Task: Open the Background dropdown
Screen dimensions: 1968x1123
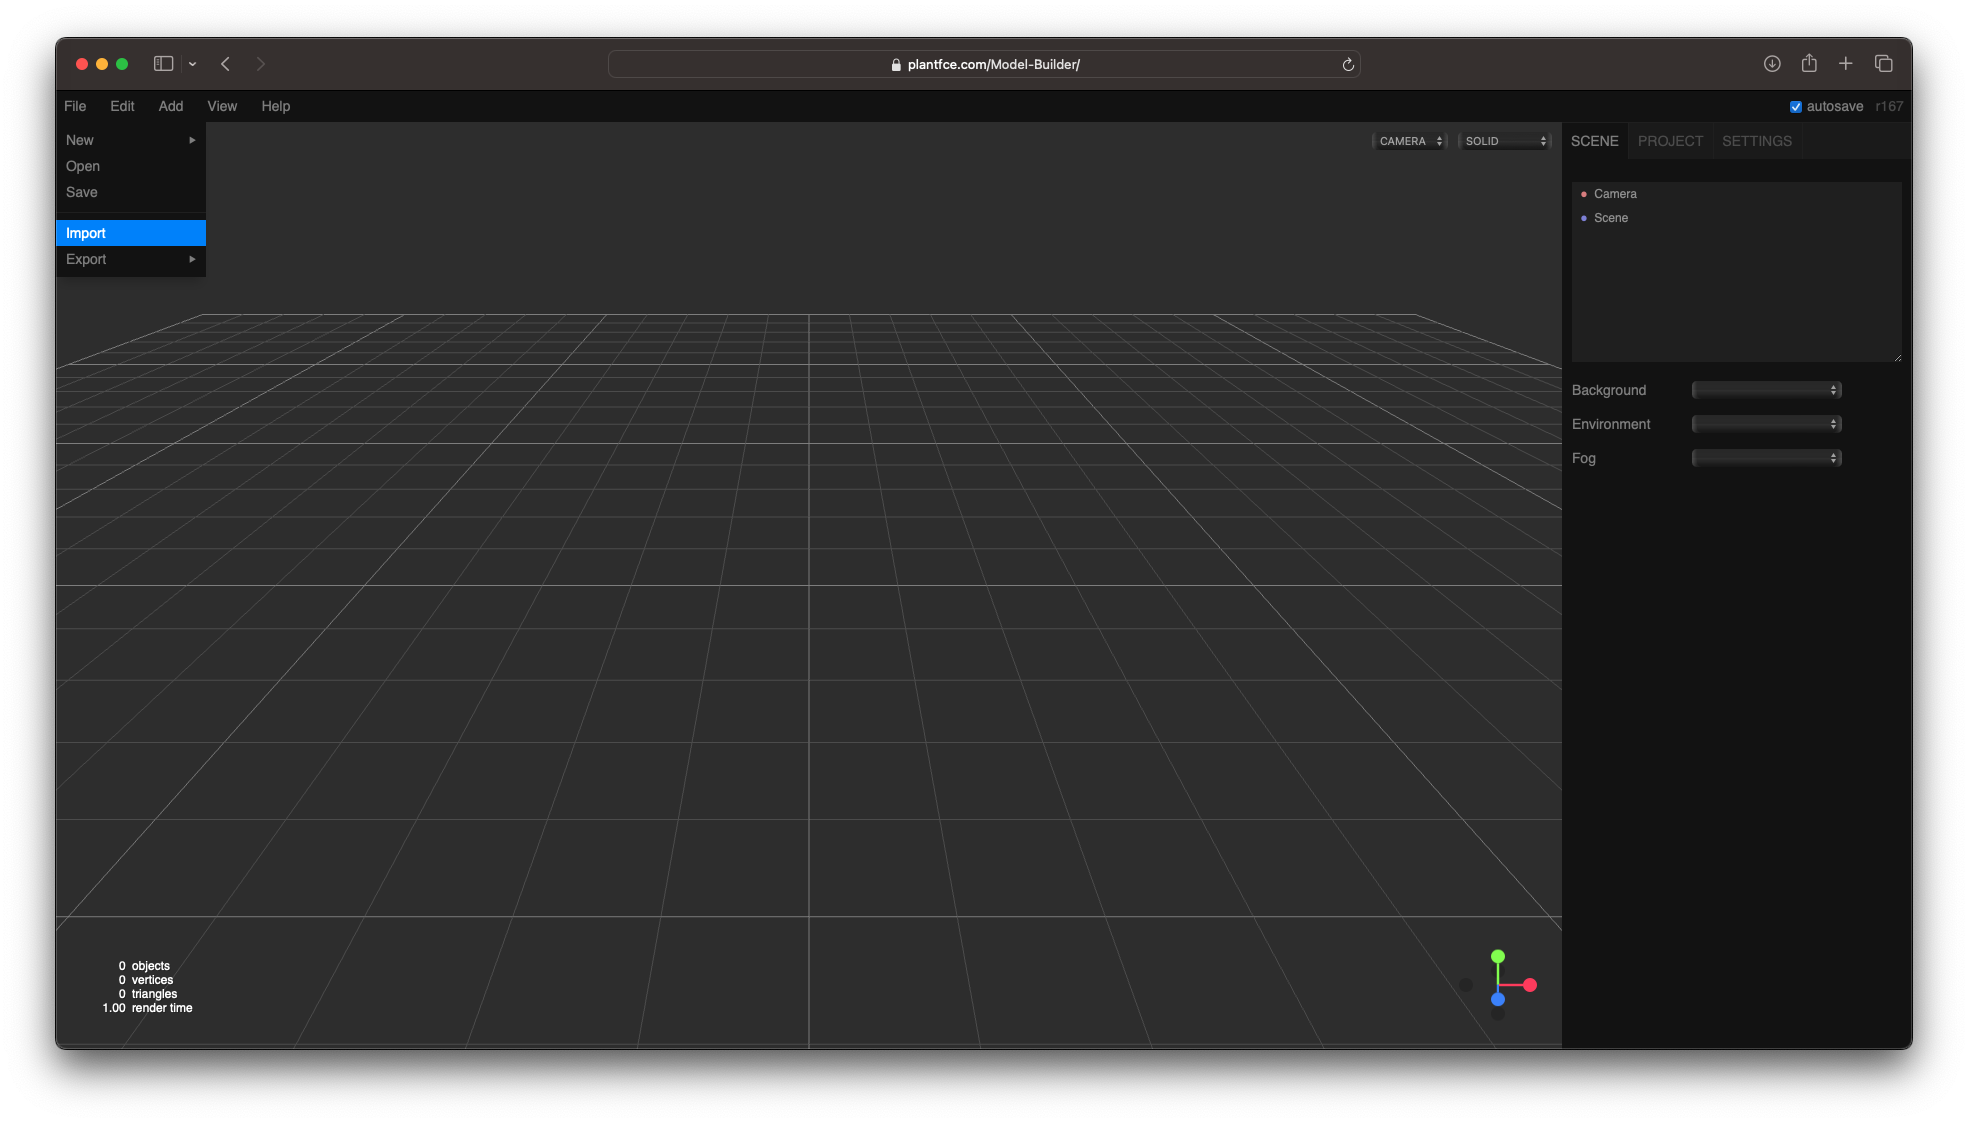Action: (1765, 390)
